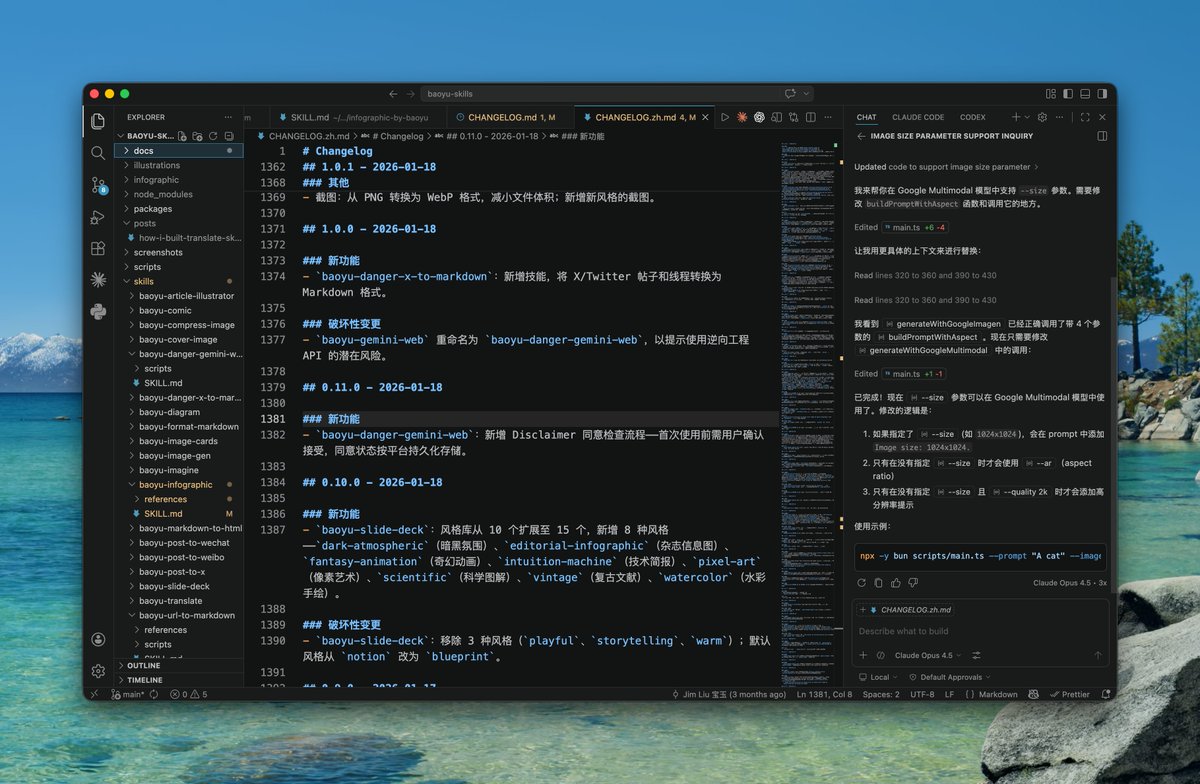Viewport: 1200px width, 784px height.
Task: Toggle the bottom panel layout
Action: tap(1085, 94)
